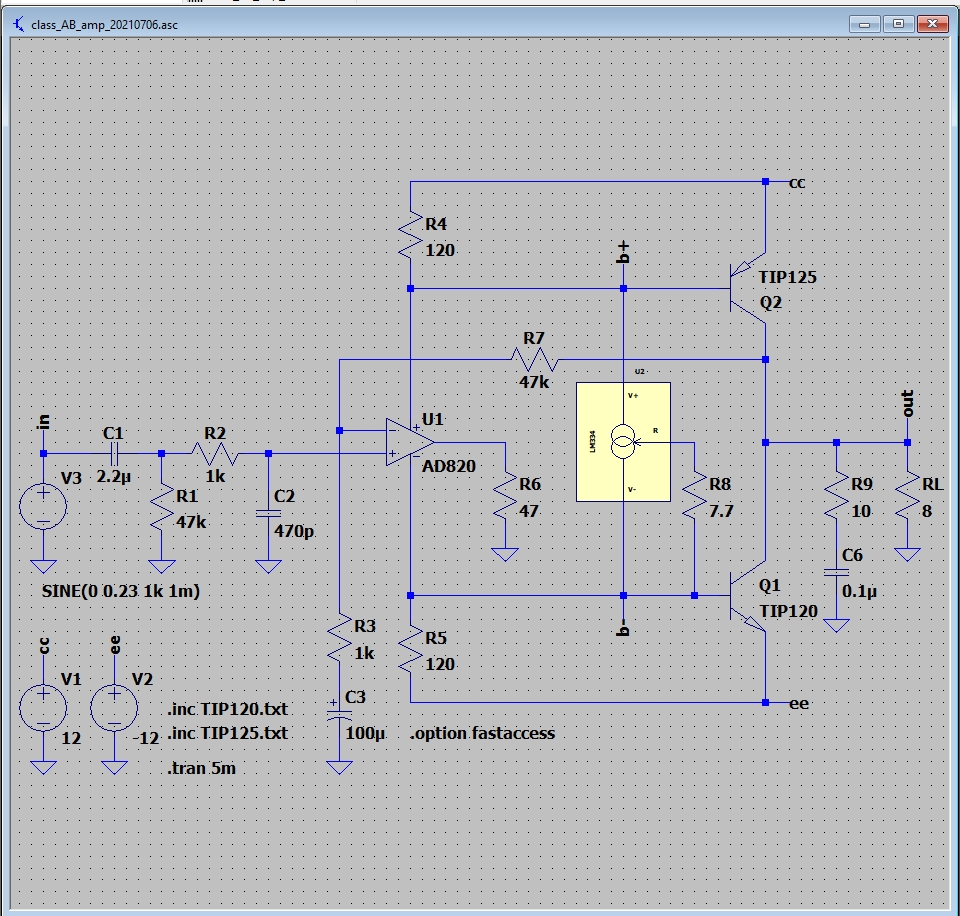Image resolution: width=960 pixels, height=916 pixels.
Task: Click the .tran 5m simulation directive
Action: pyautogui.click(x=201, y=768)
